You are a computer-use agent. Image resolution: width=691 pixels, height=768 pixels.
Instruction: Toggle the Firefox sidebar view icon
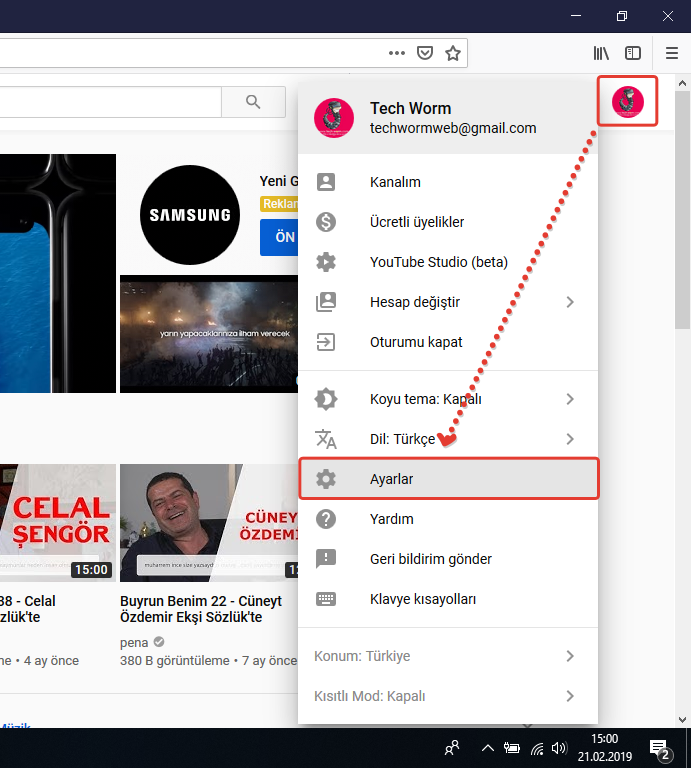coord(633,53)
